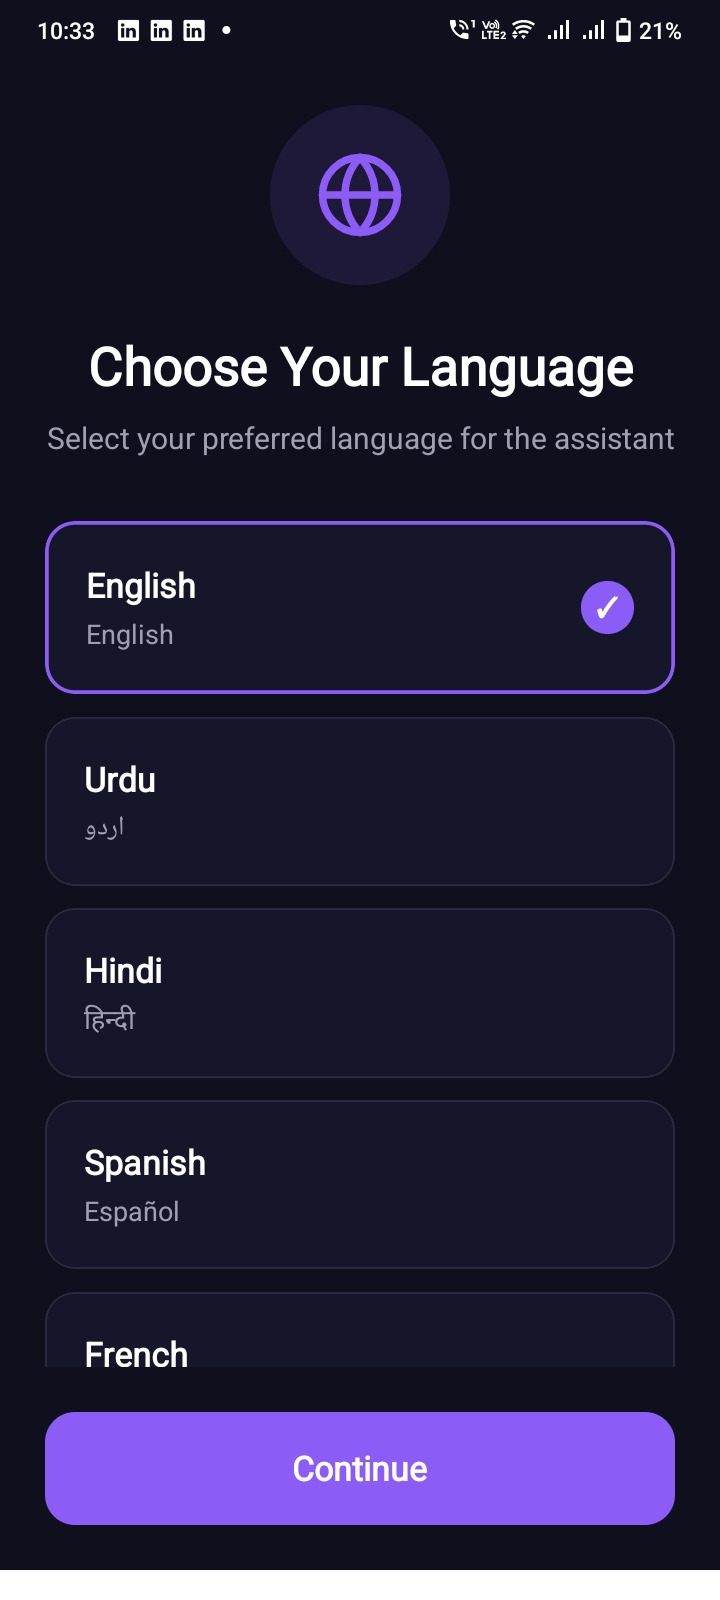
Task: Tap the first SIM signal bars
Action: coord(558,31)
